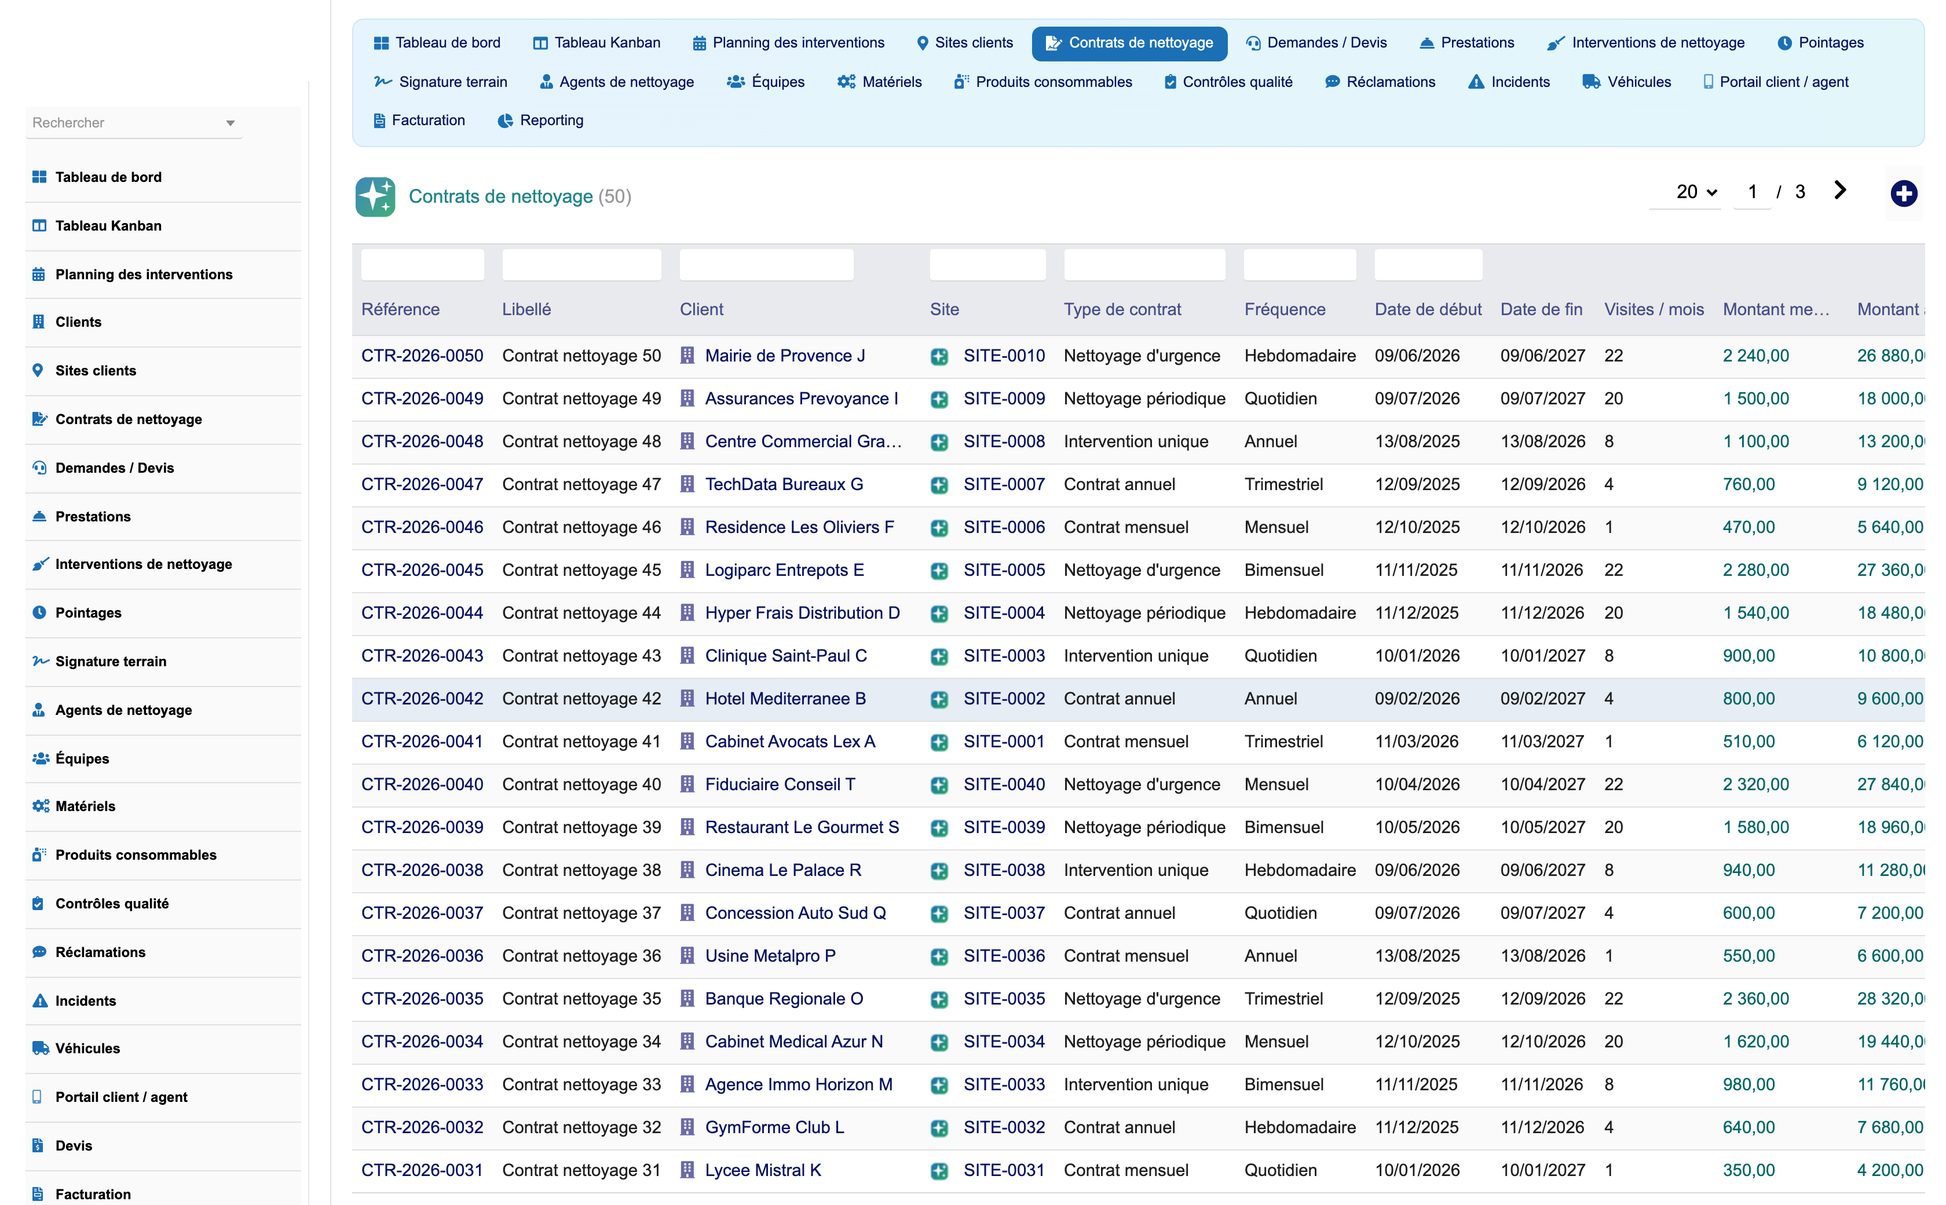Open client Hyper Frais Distribution D
Image resolution: width=1946 pixels, height=1205 pixels.
click(802, 613)
